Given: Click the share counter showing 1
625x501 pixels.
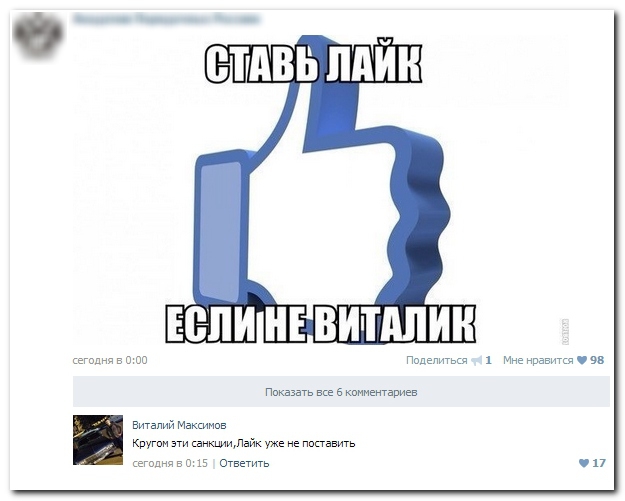Looking at the screenshot, I should [x=488, y=360].
